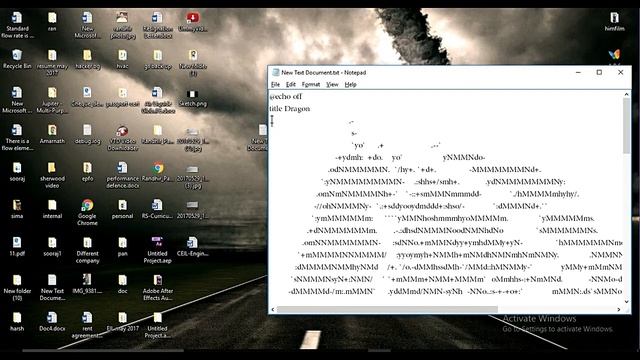Select the 'harsh' folder icon
Image resolution: width=640 pixels, height=360 pixels.
pyautogui.click(x=17, y=321)
